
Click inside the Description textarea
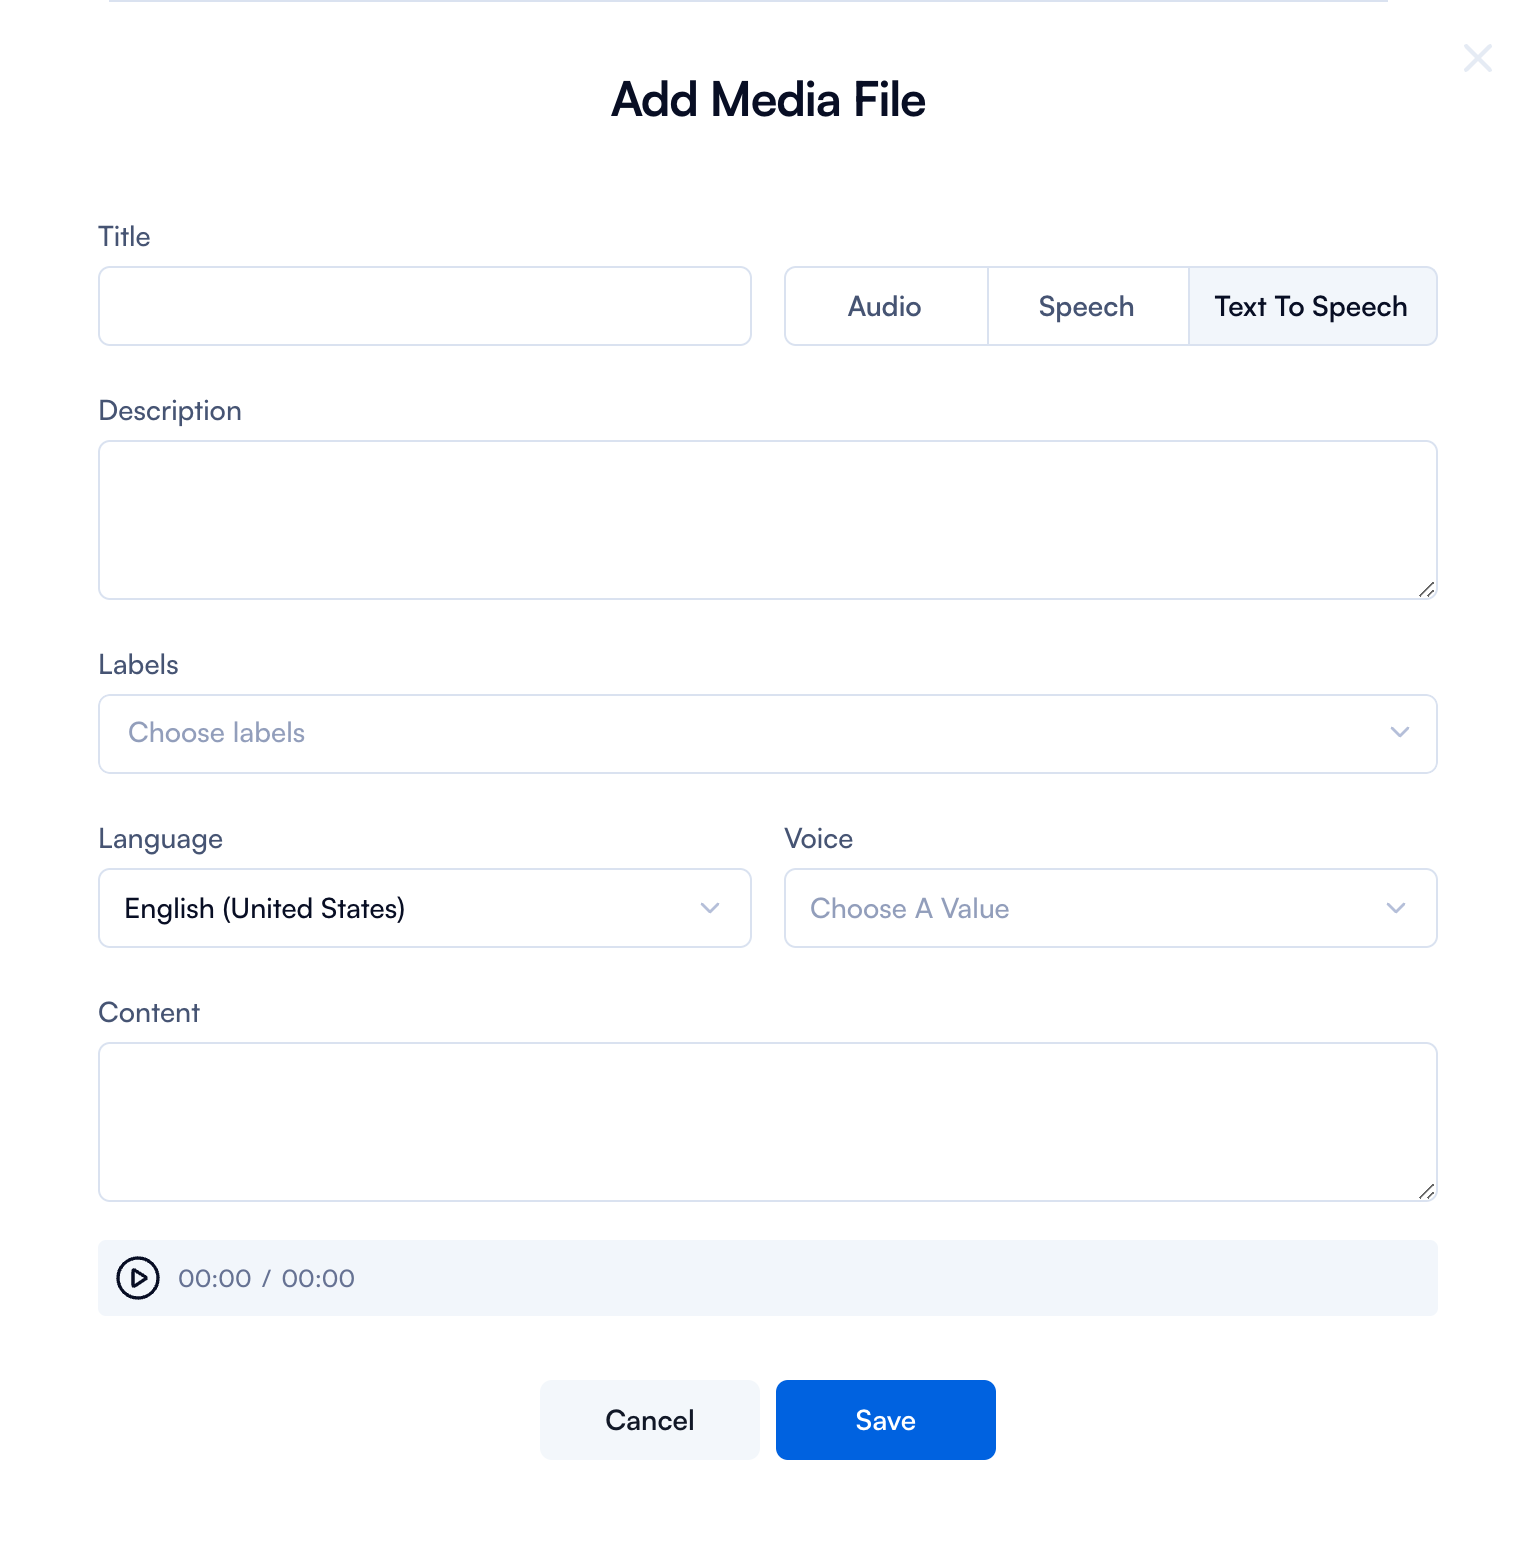(766, 519)
